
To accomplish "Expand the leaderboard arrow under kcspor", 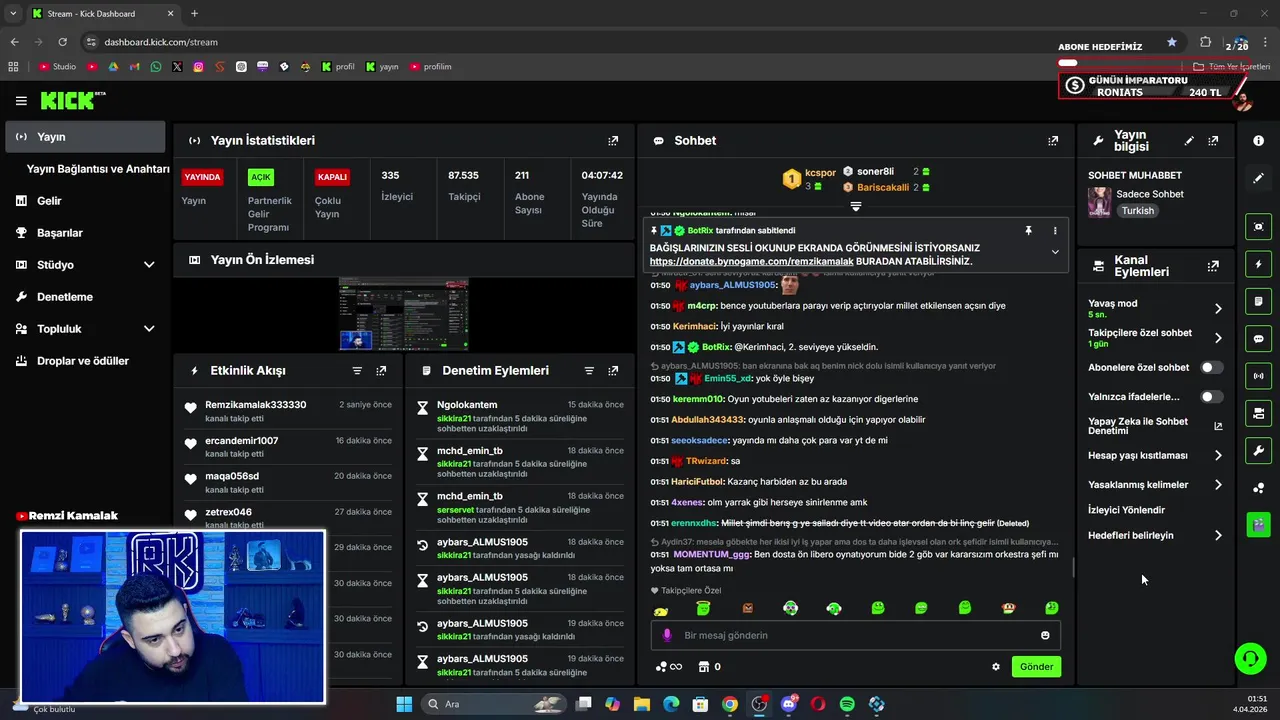I will [856, 206].
